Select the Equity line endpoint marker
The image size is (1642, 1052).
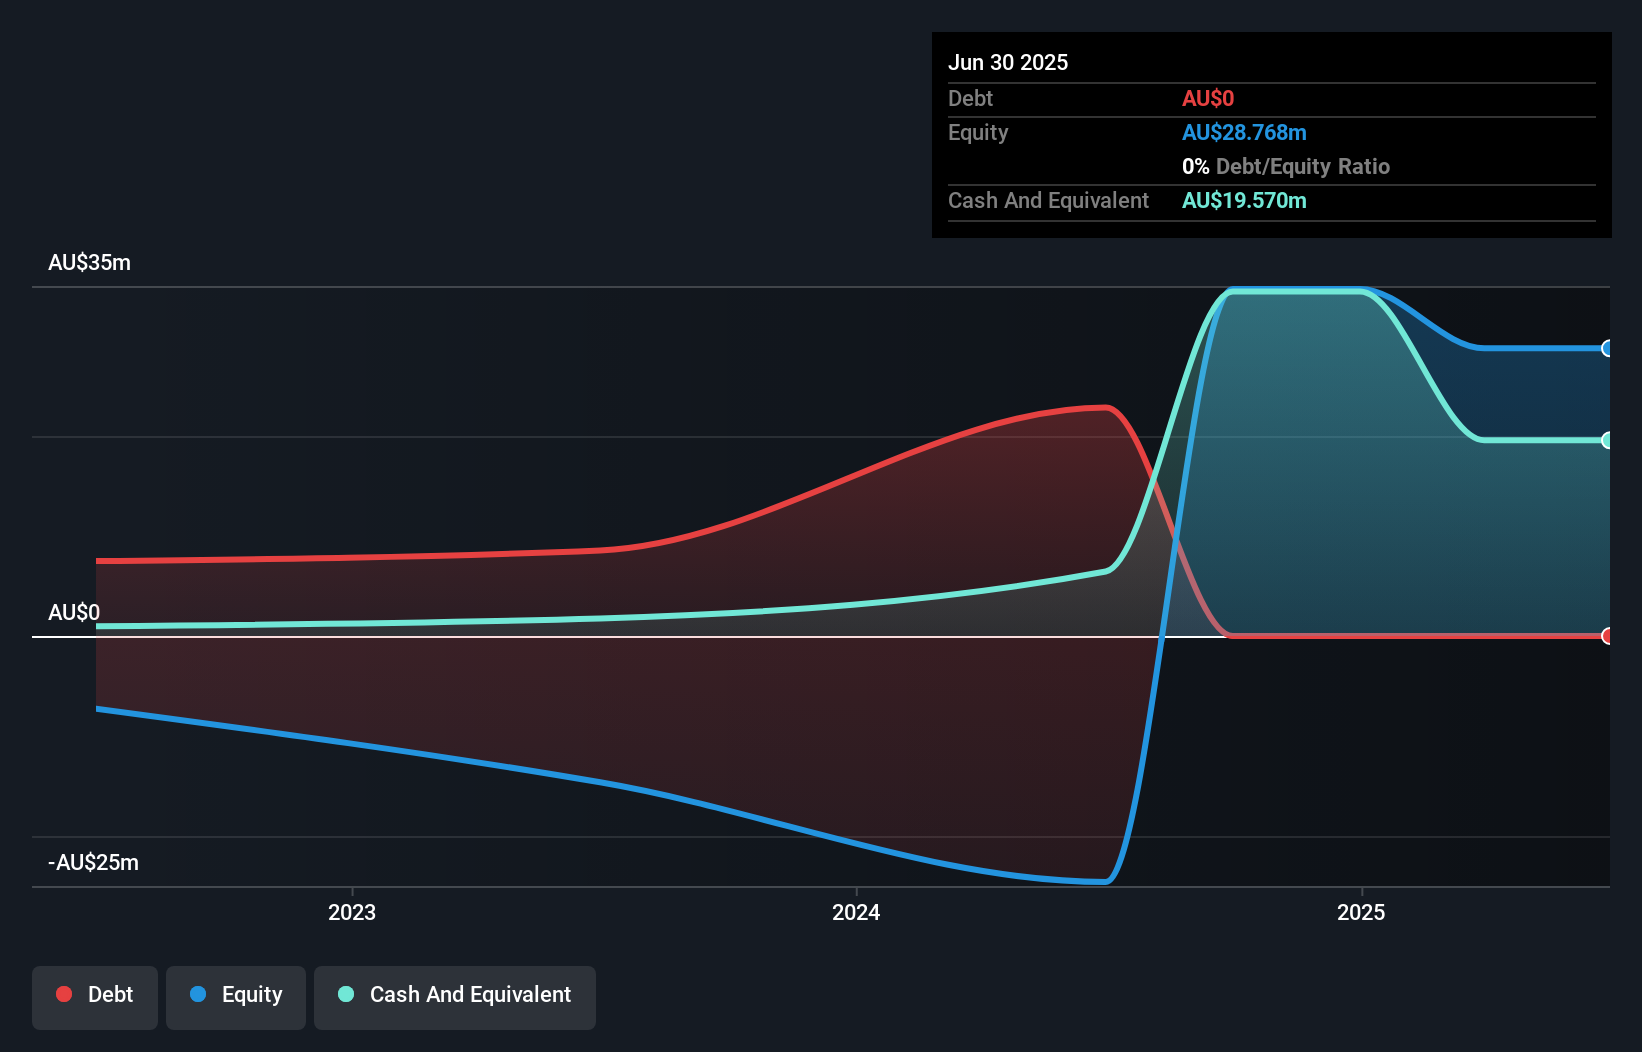(1607, 348)
